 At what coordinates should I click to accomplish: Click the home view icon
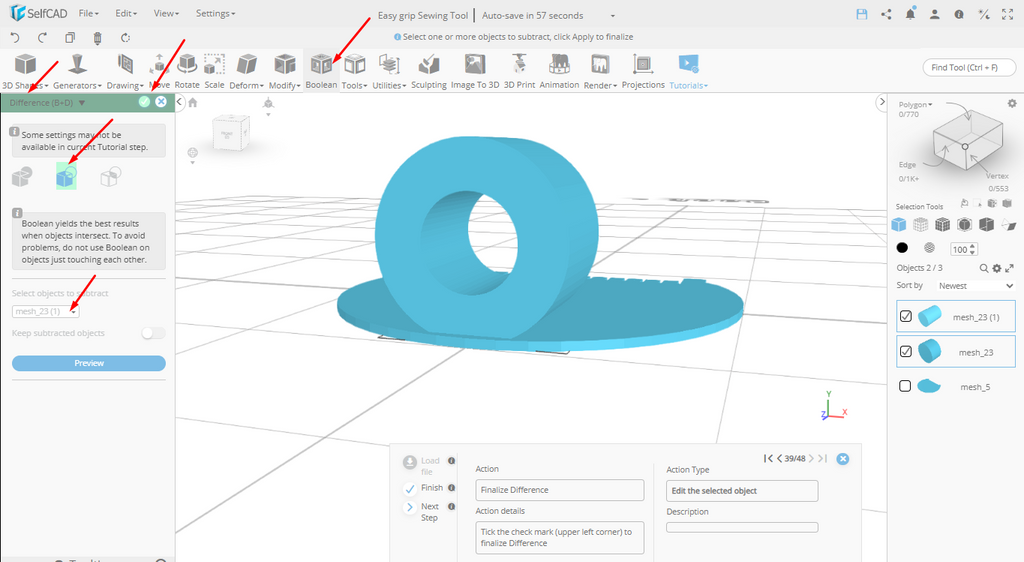point(193,102)
